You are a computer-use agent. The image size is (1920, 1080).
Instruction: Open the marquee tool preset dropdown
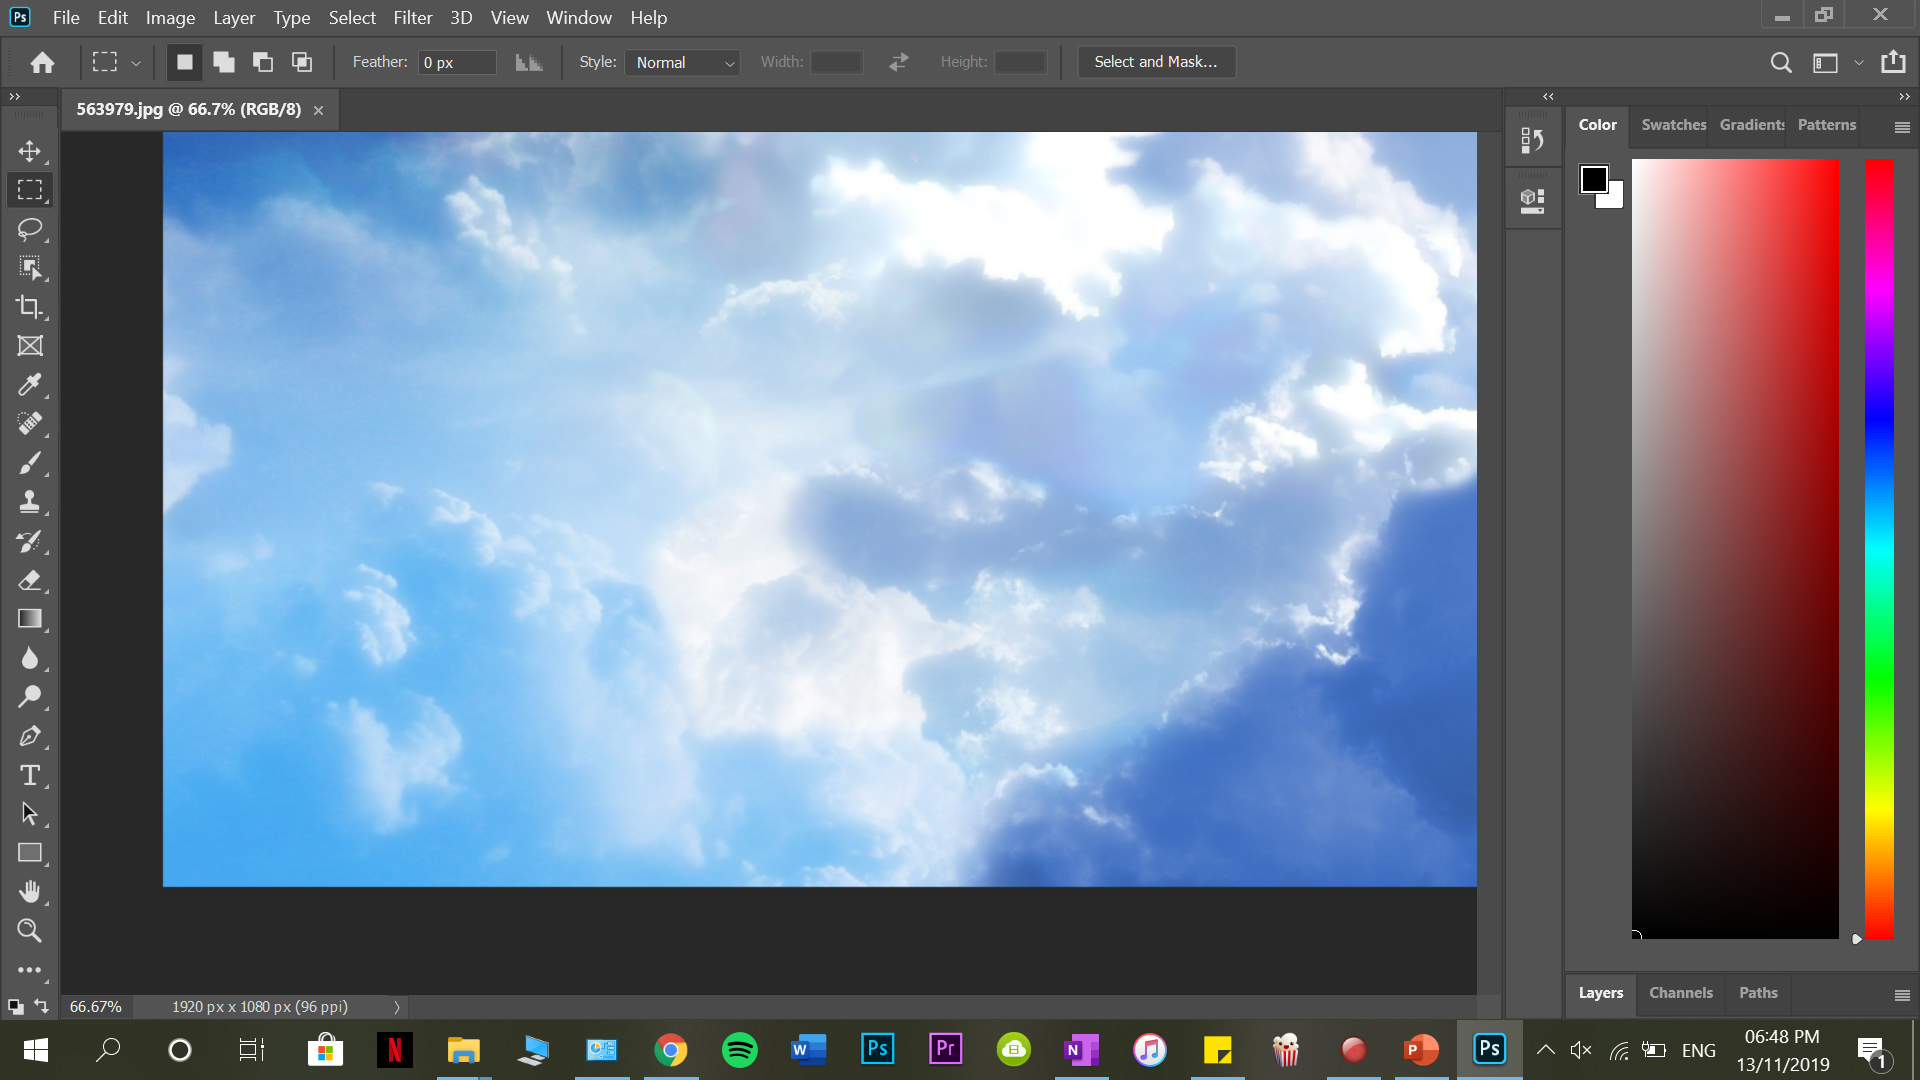[x=136, y=61]
